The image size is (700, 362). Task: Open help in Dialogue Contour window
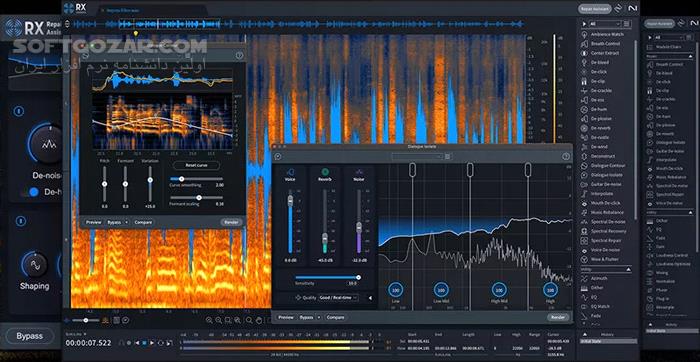pos(239,55)
